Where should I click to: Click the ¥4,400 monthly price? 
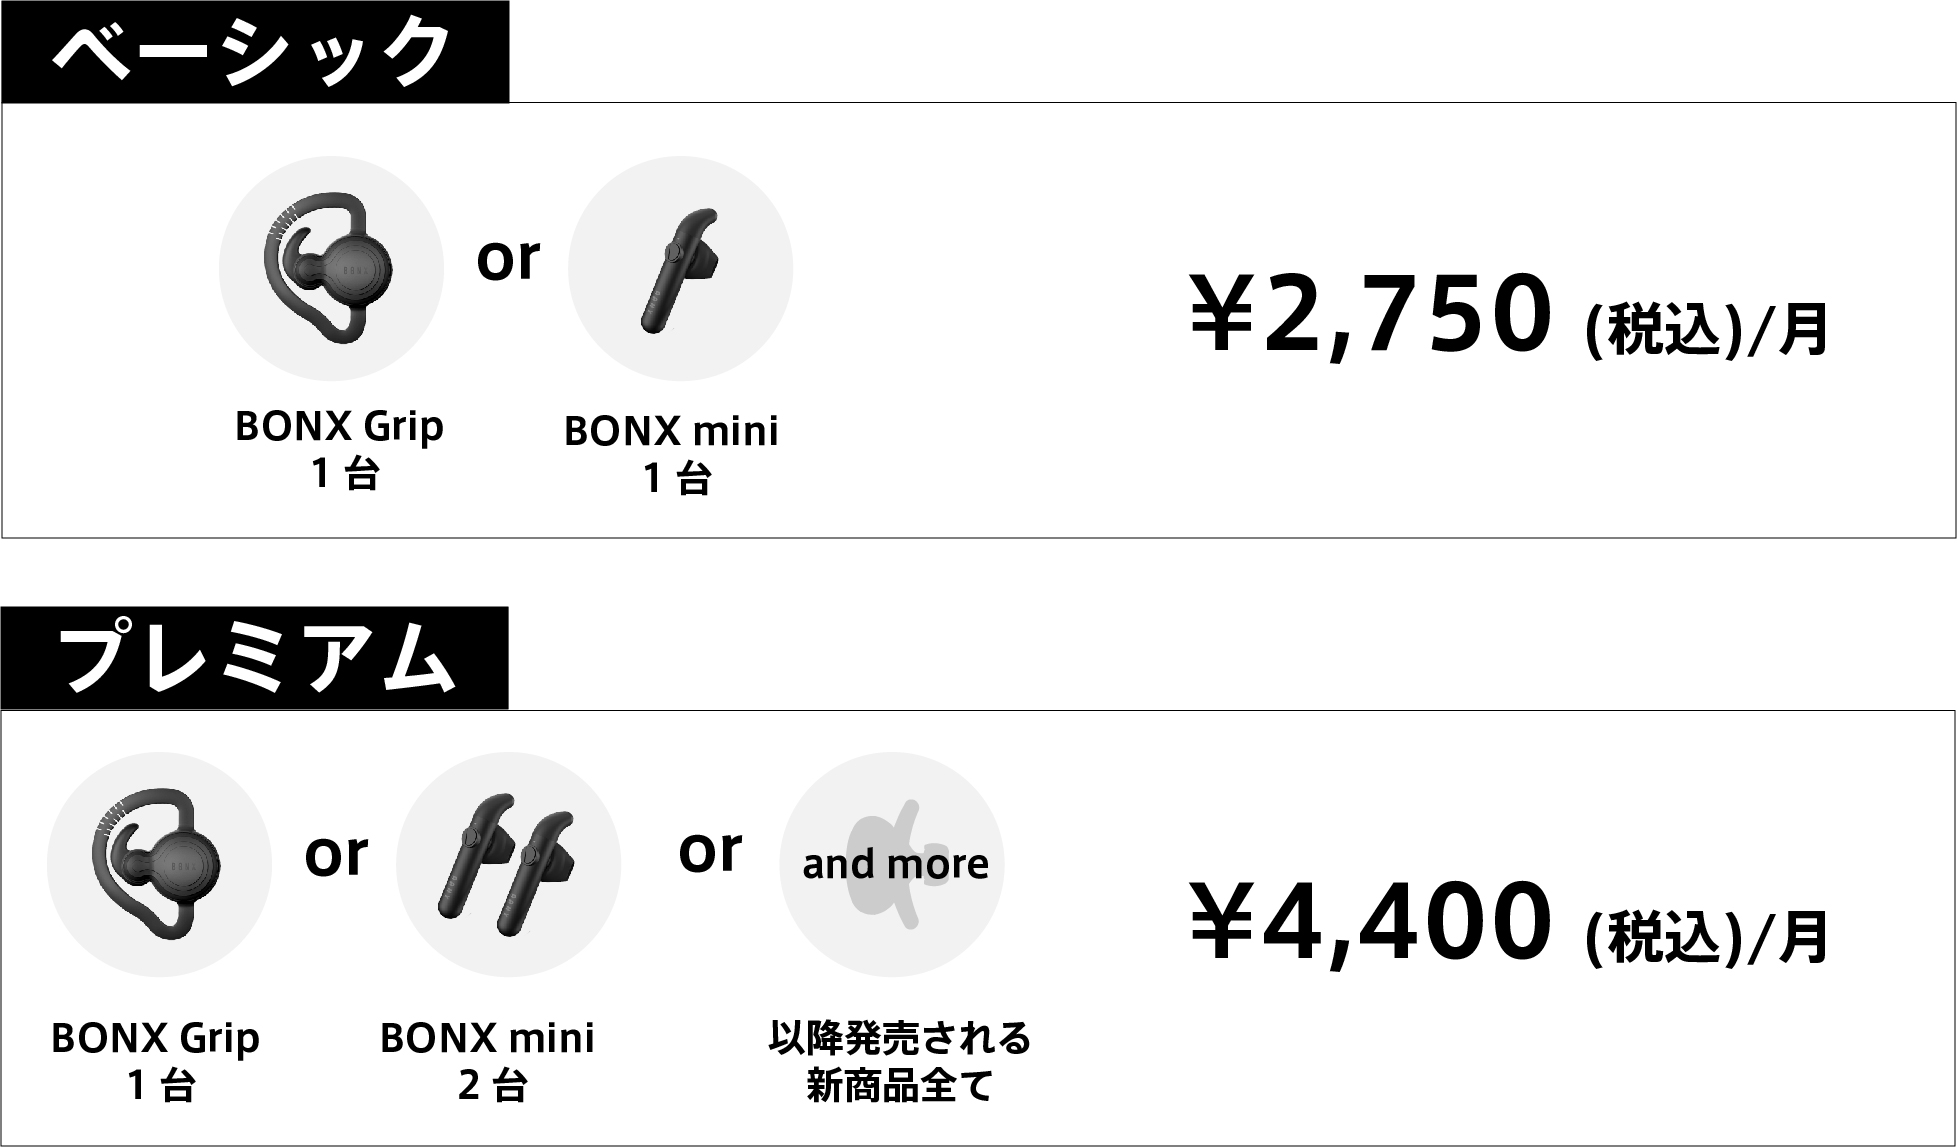1370,922
